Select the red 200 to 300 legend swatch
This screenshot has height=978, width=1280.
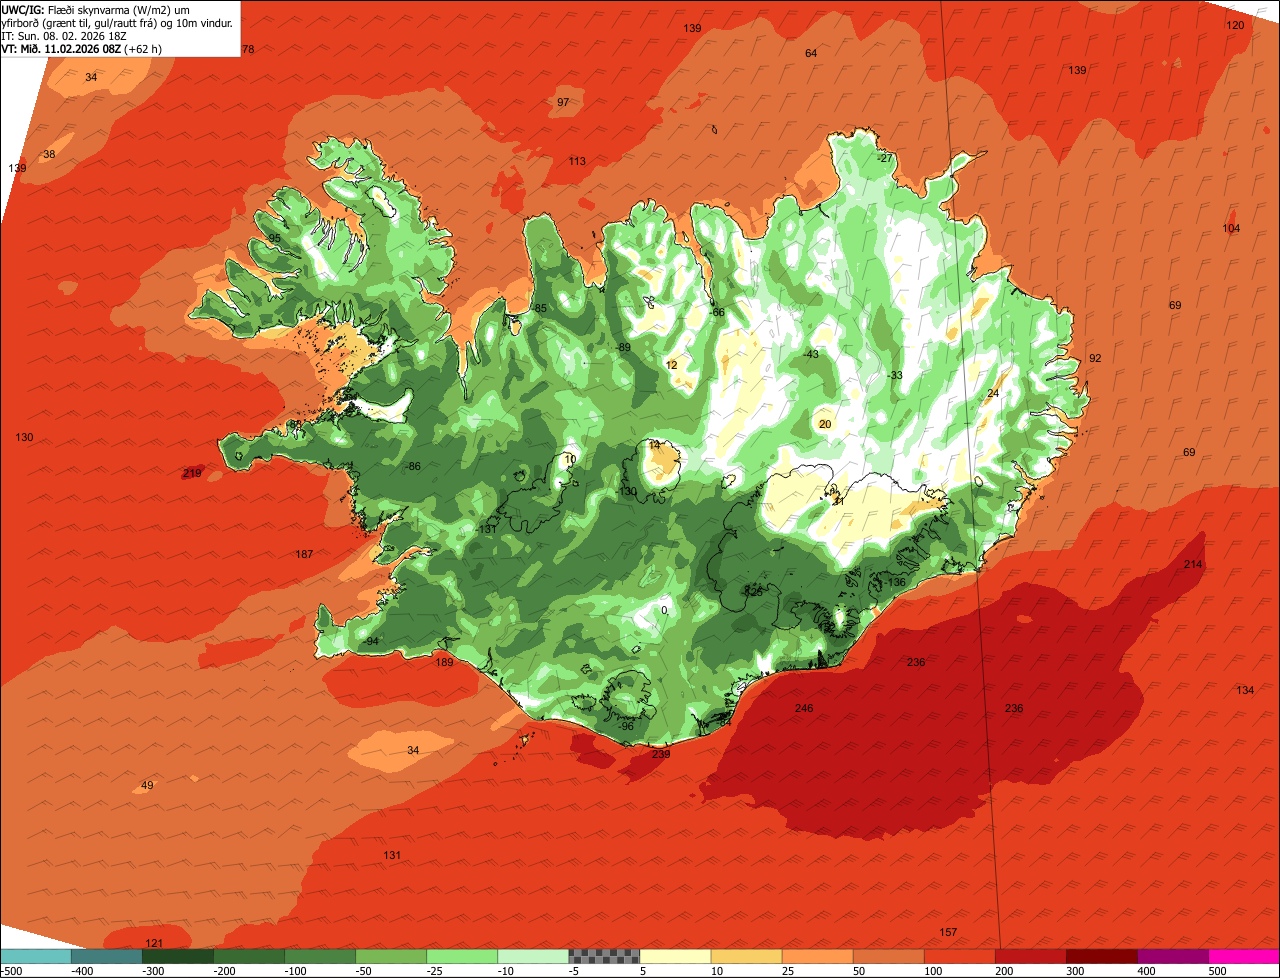click(1030, 956)
